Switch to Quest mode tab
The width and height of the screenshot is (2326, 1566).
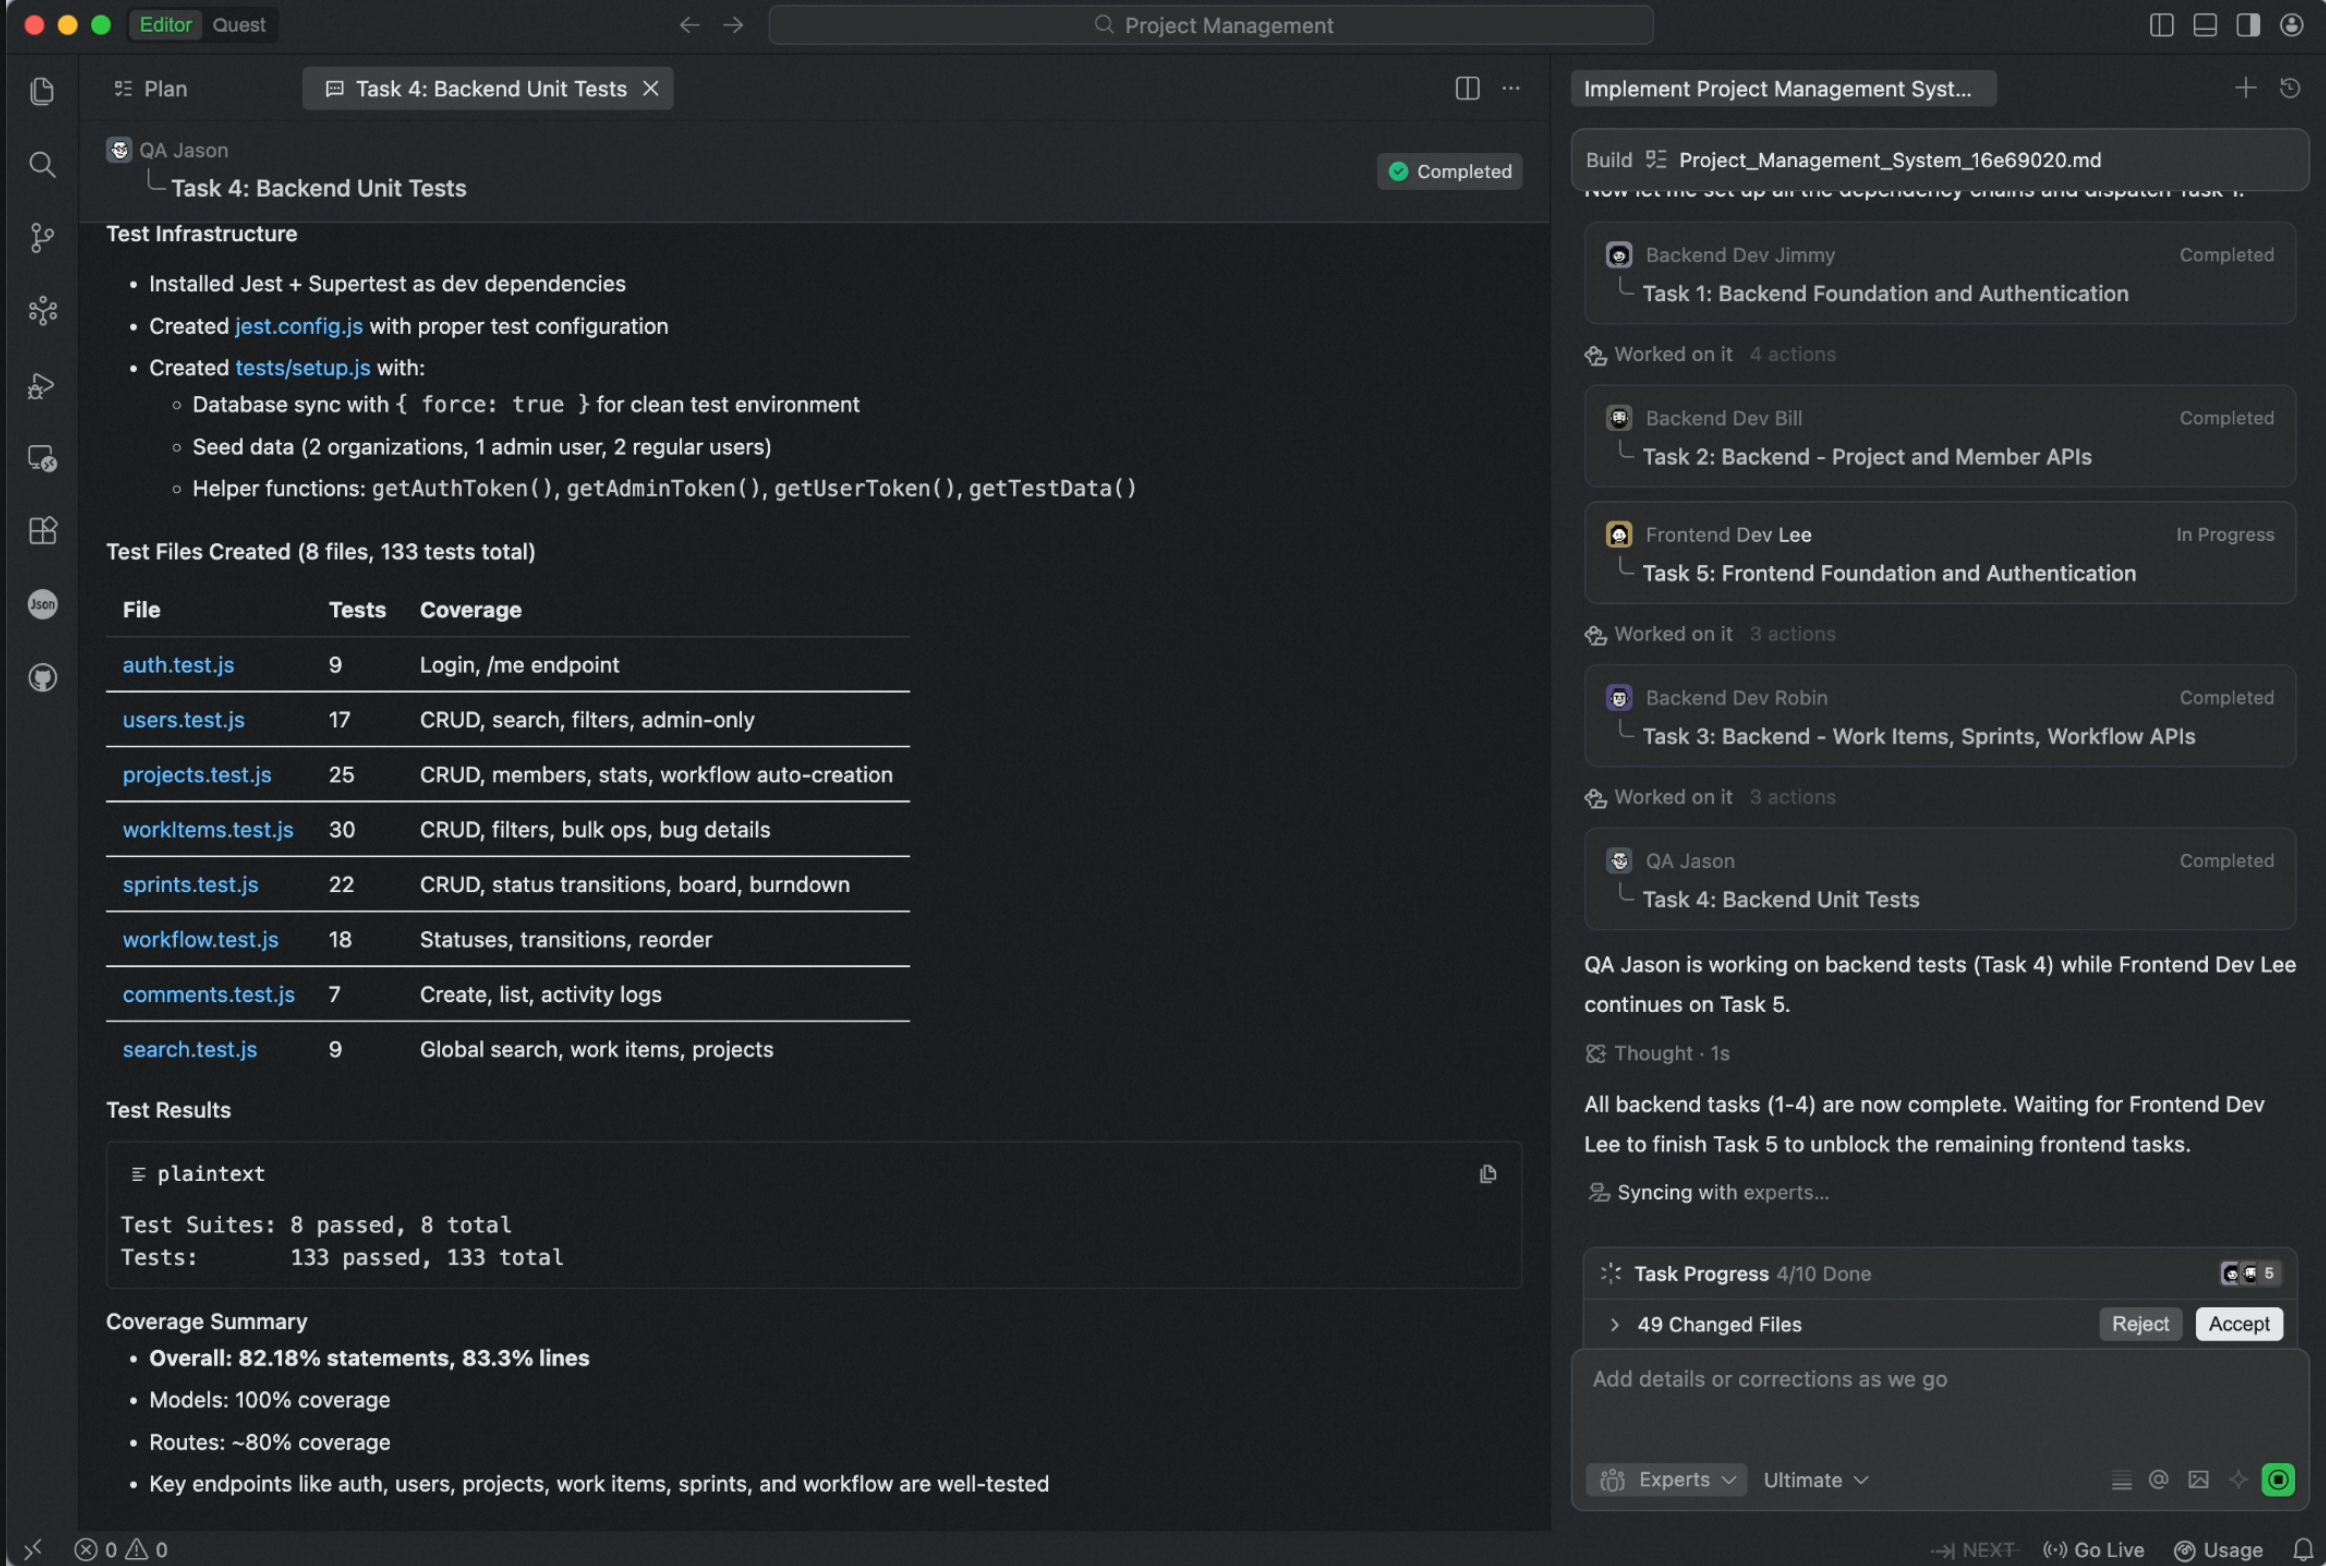[239, 25]
